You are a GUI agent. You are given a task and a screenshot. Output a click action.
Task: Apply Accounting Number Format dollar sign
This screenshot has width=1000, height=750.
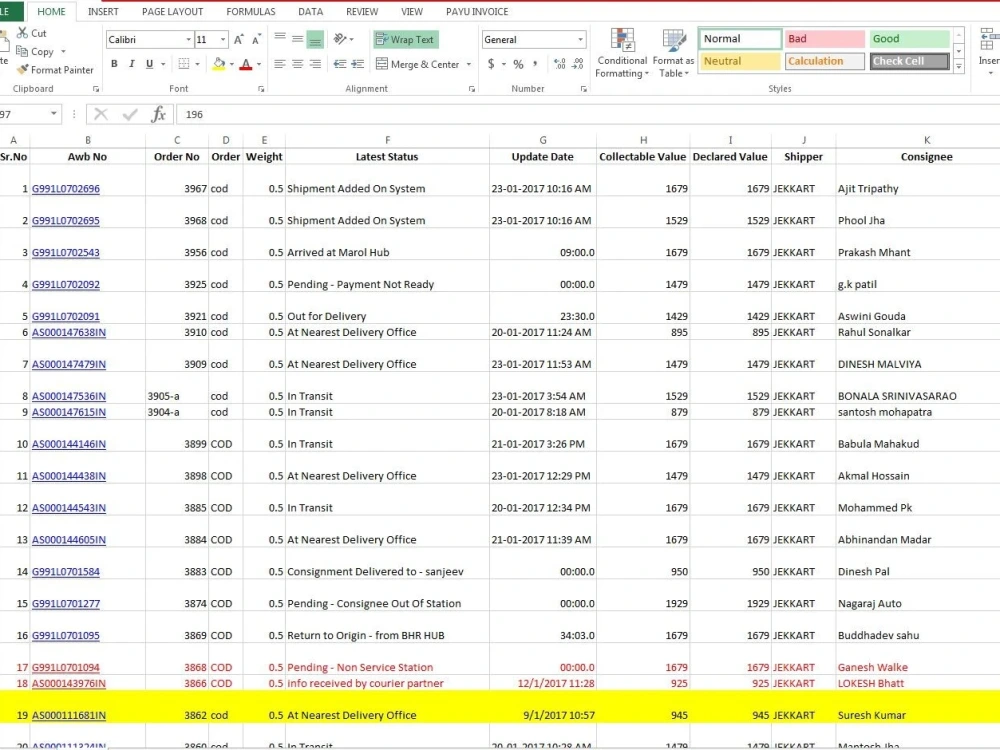coord(489,63)
